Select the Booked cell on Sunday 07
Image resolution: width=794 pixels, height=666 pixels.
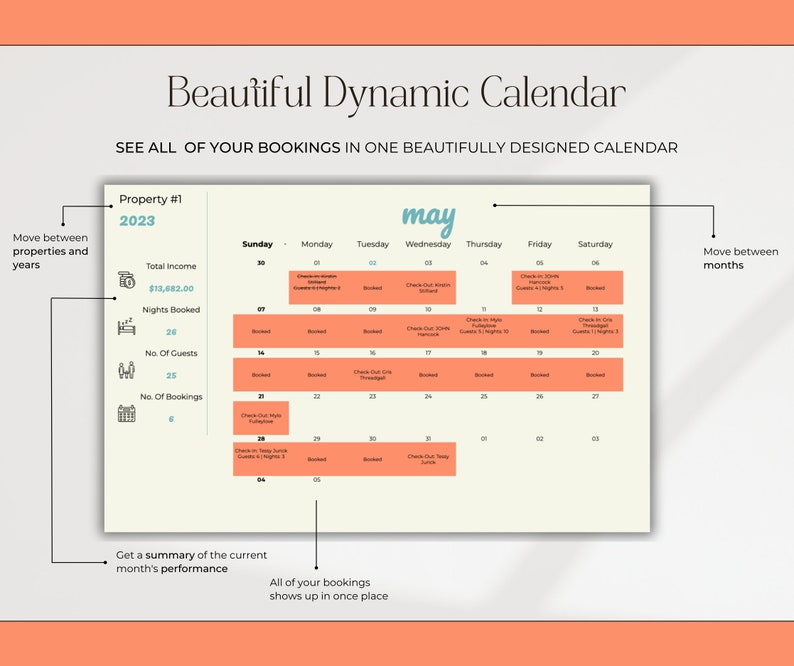pyautogui.click(x=261, y=331)
